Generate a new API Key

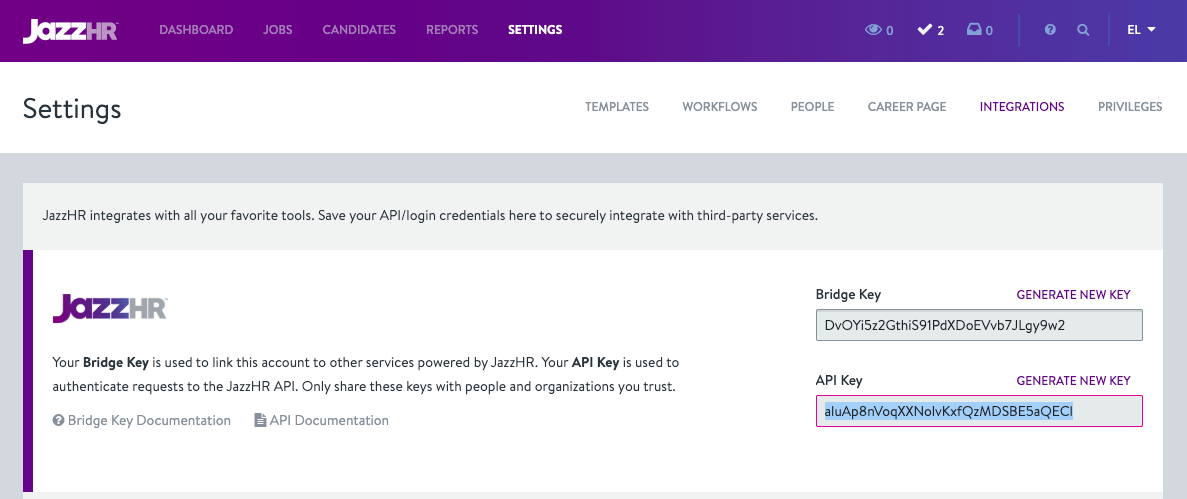pos(1073,381)
